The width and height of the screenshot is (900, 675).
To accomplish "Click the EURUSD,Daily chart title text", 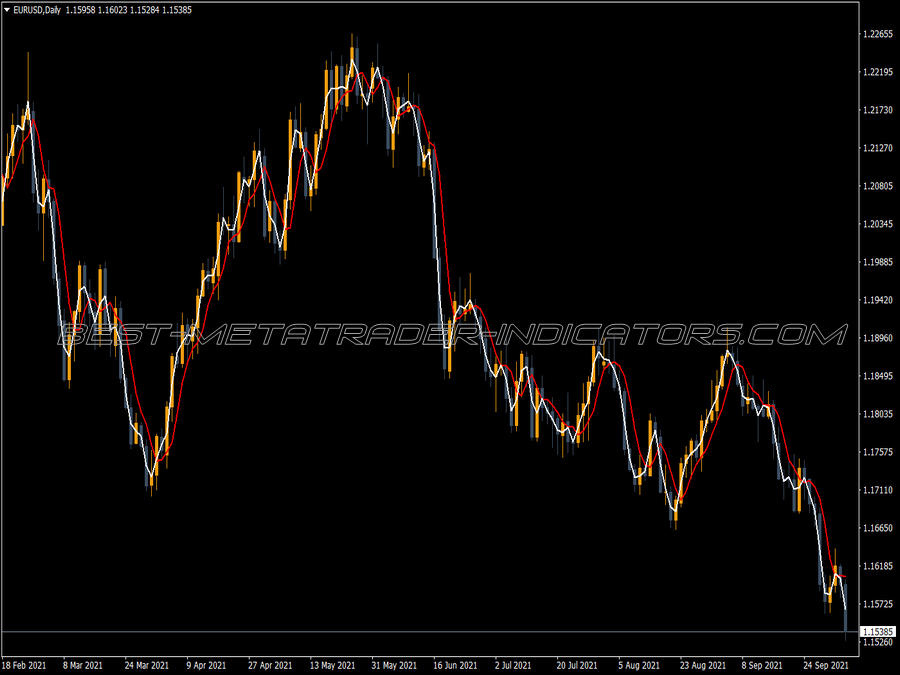I will (37, 10).
